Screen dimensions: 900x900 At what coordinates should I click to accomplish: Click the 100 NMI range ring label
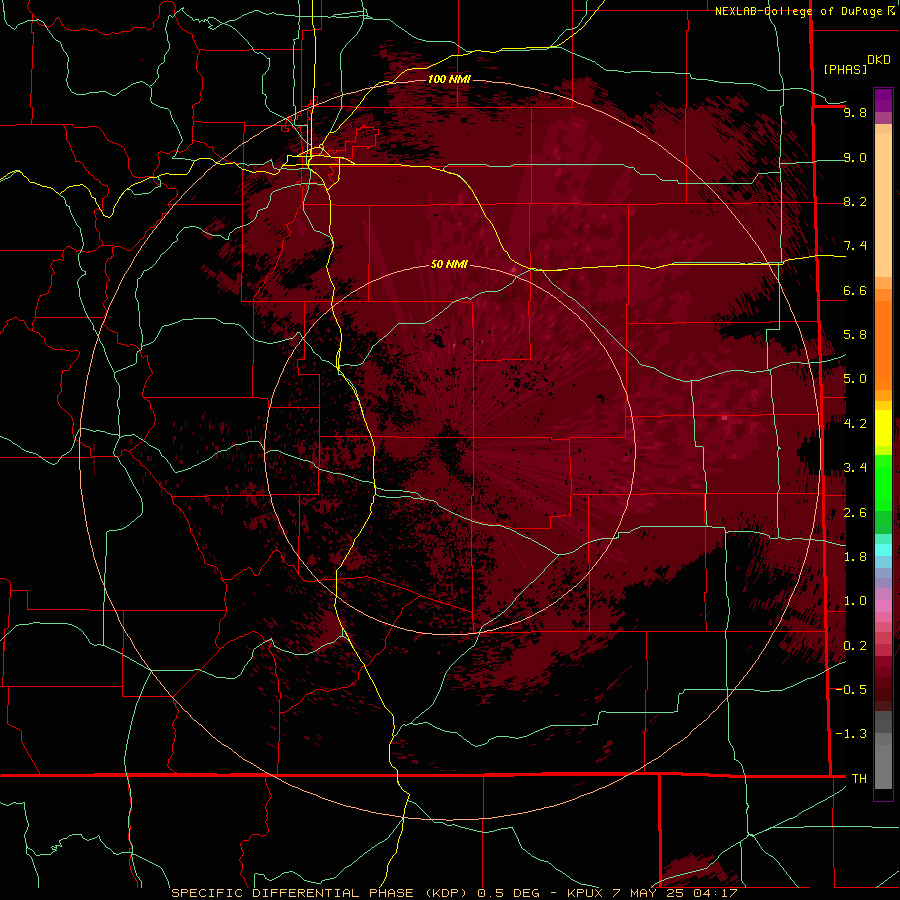(x=449, y=79)
